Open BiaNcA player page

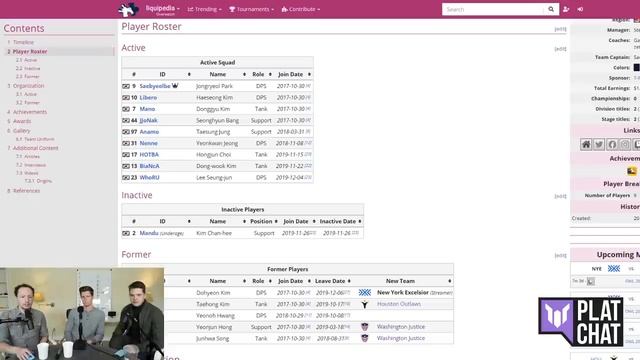149,166
